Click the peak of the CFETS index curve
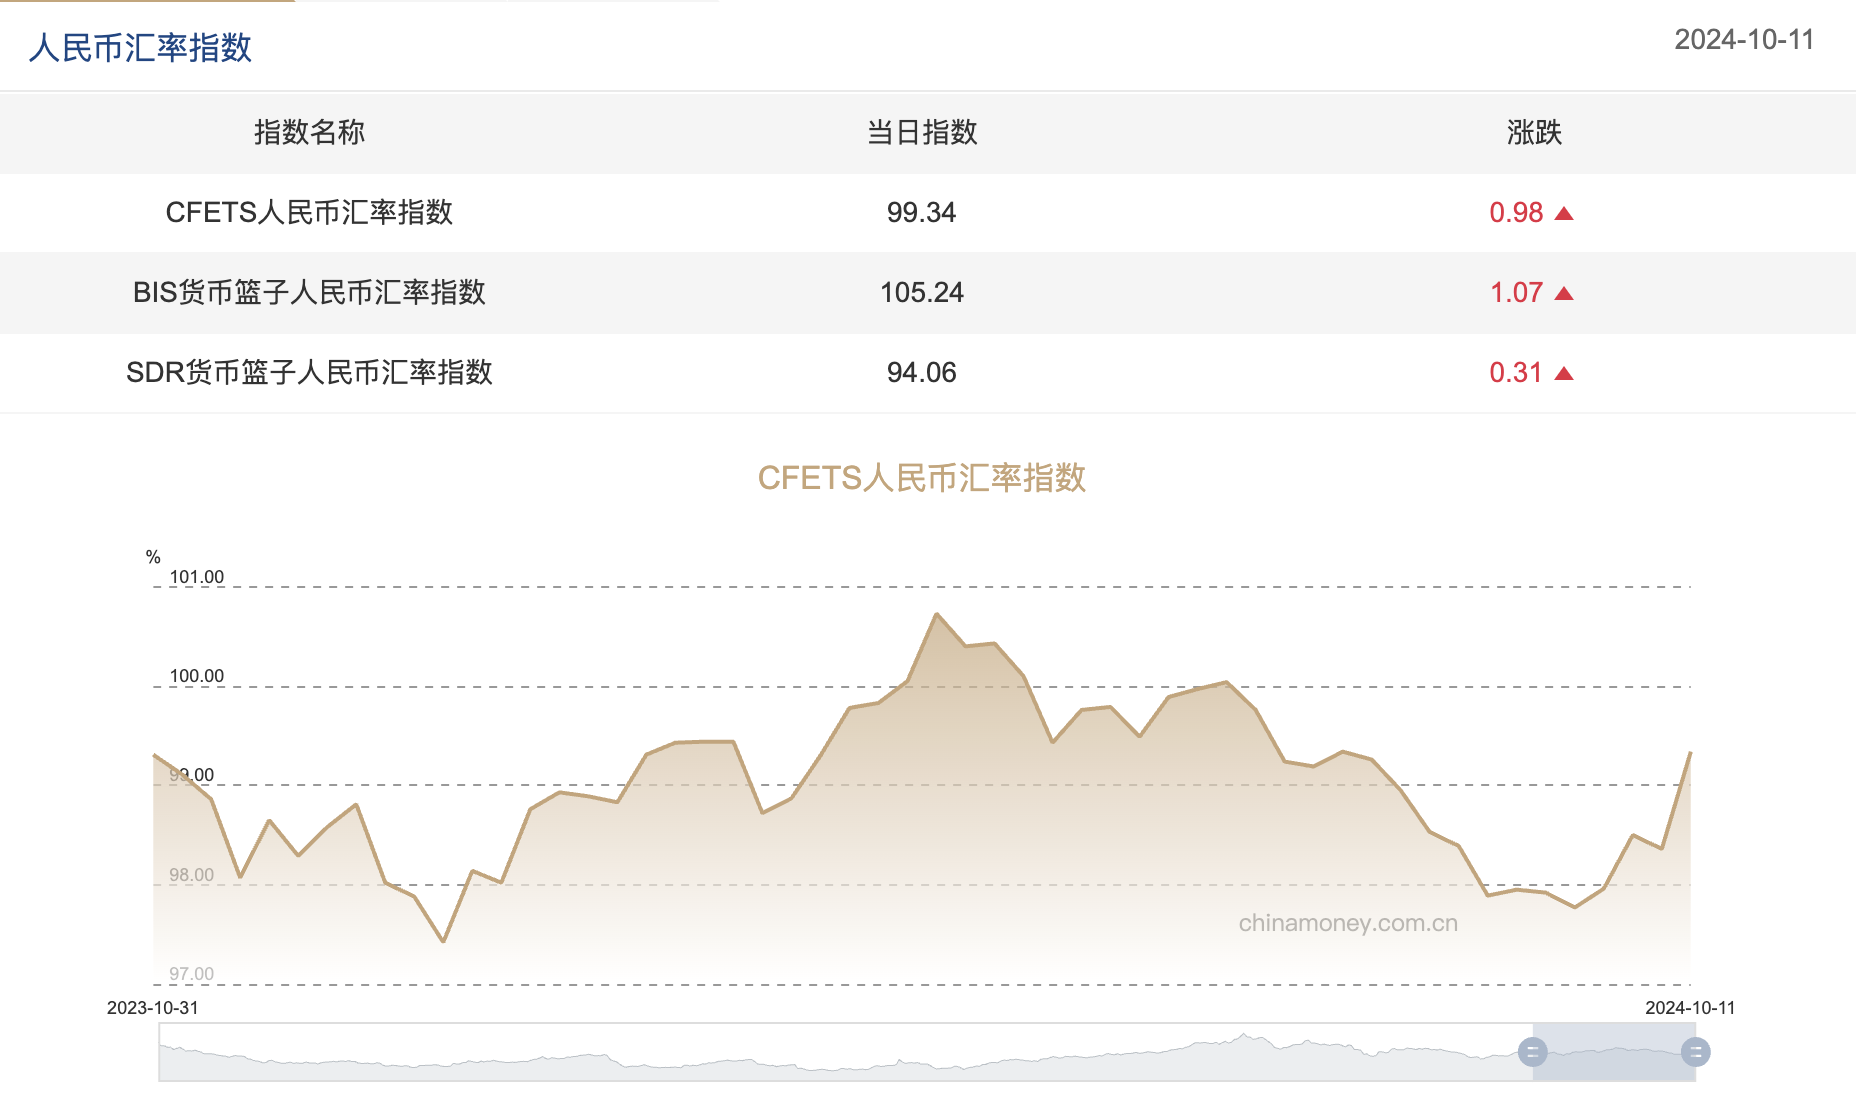The width and height of the screenshot is (1874, 1118). click(x=937, y=614)
